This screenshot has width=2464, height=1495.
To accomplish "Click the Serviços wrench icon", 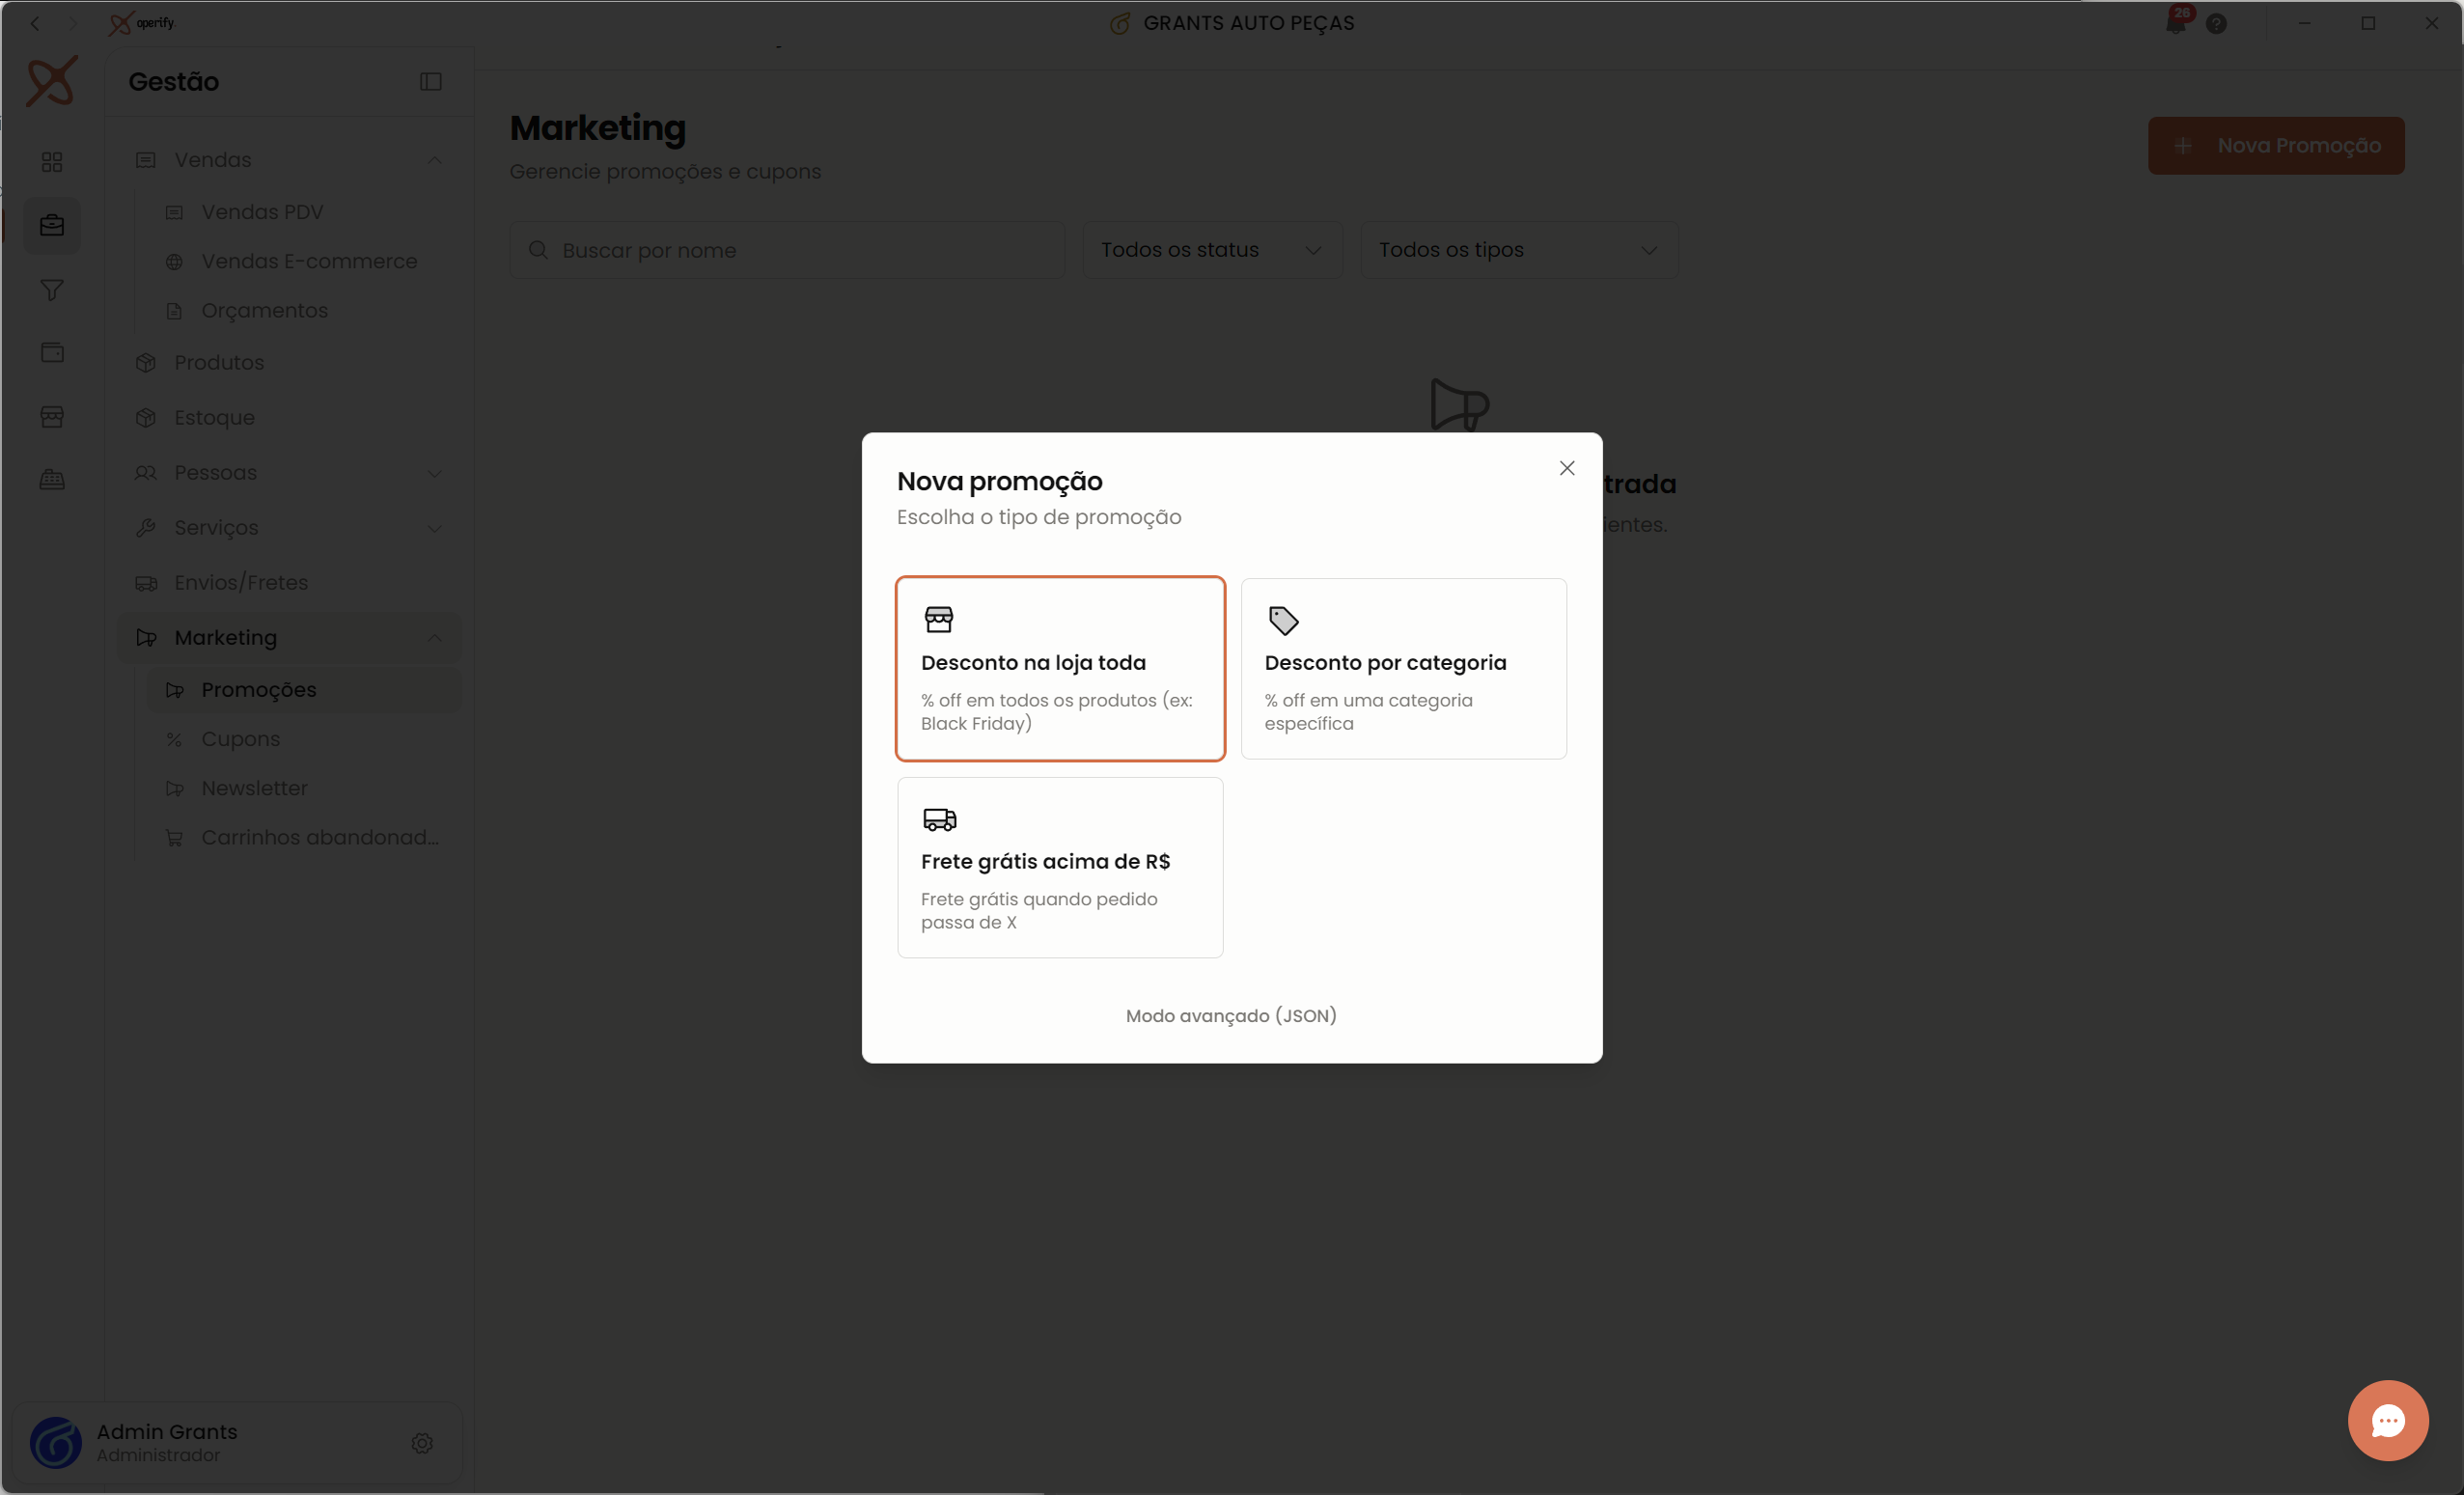I will [x=146, y=528].
